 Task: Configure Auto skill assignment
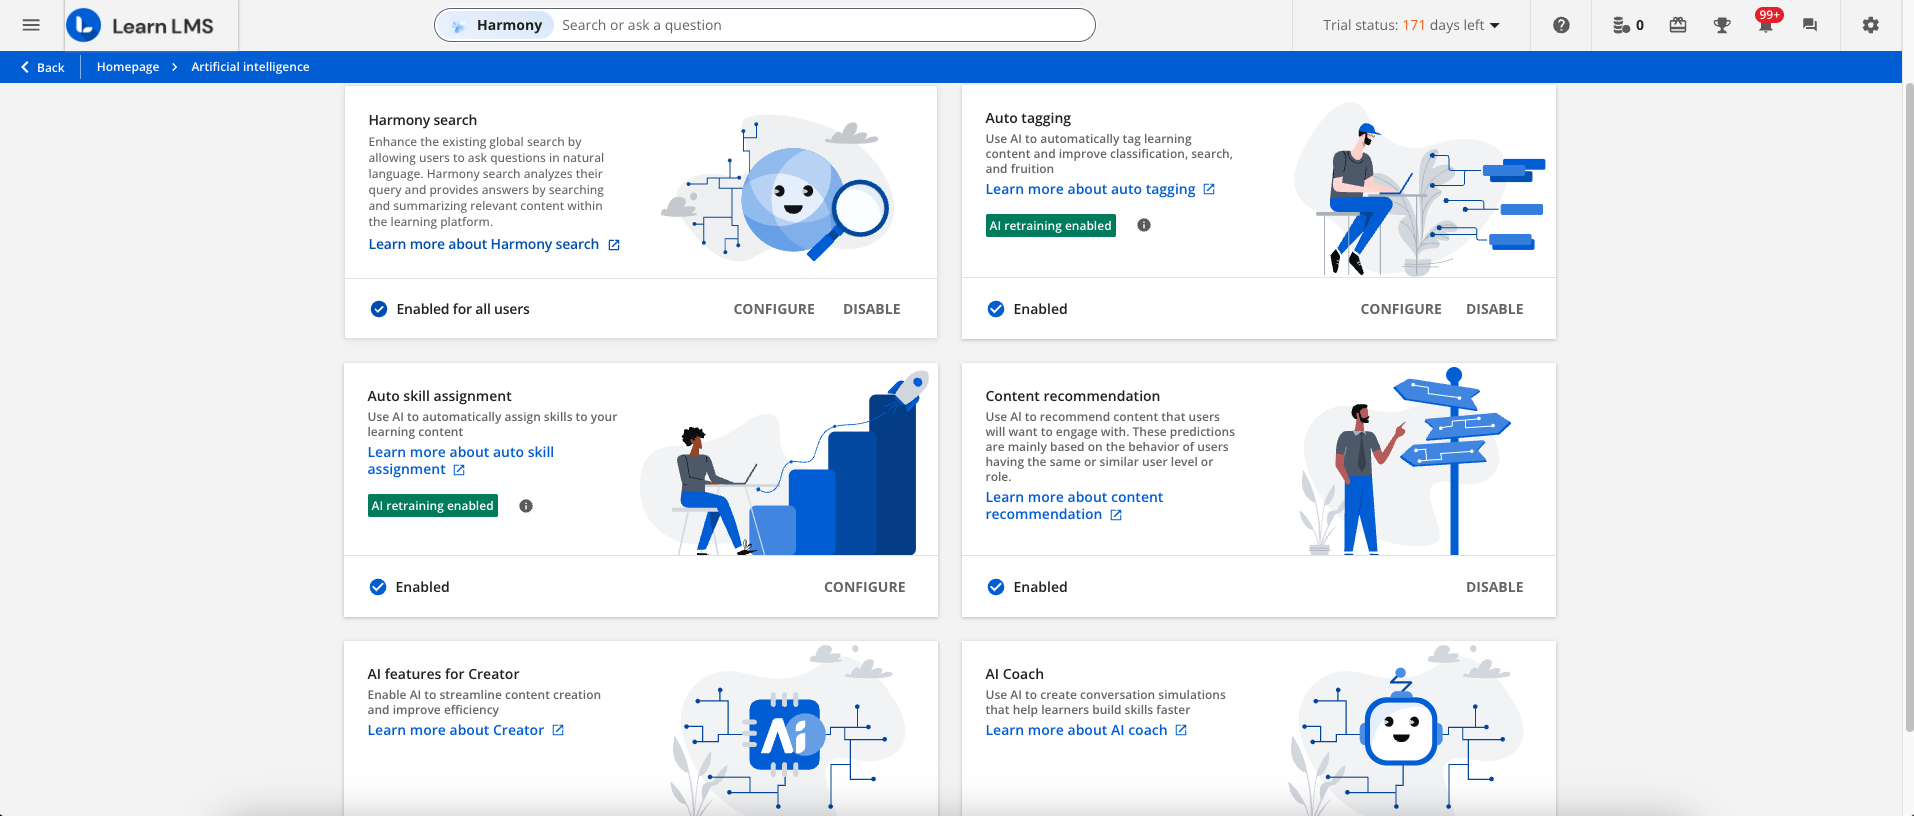click(865, 587)
